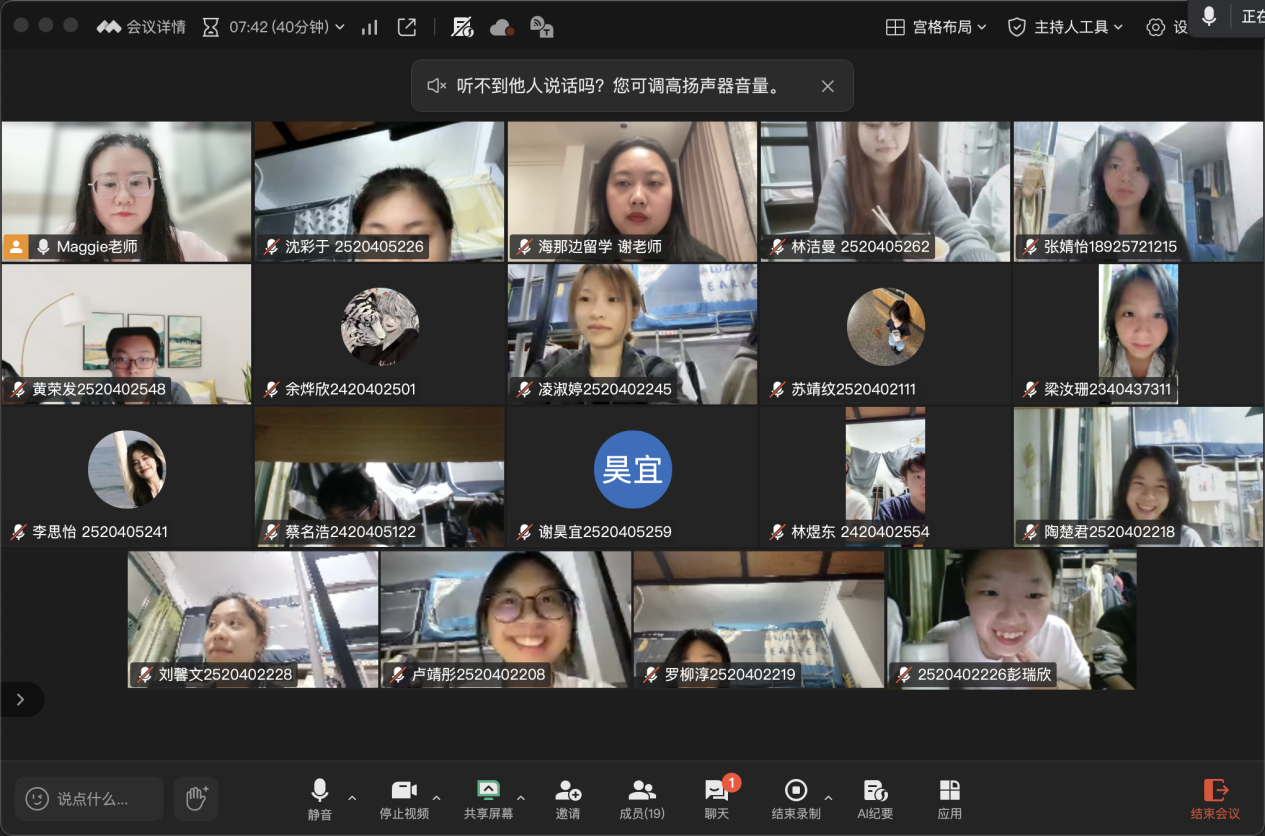Screen dimensions: 1265x836
Task: Click the 说点什么 message input field
Action: click(90, 798)
